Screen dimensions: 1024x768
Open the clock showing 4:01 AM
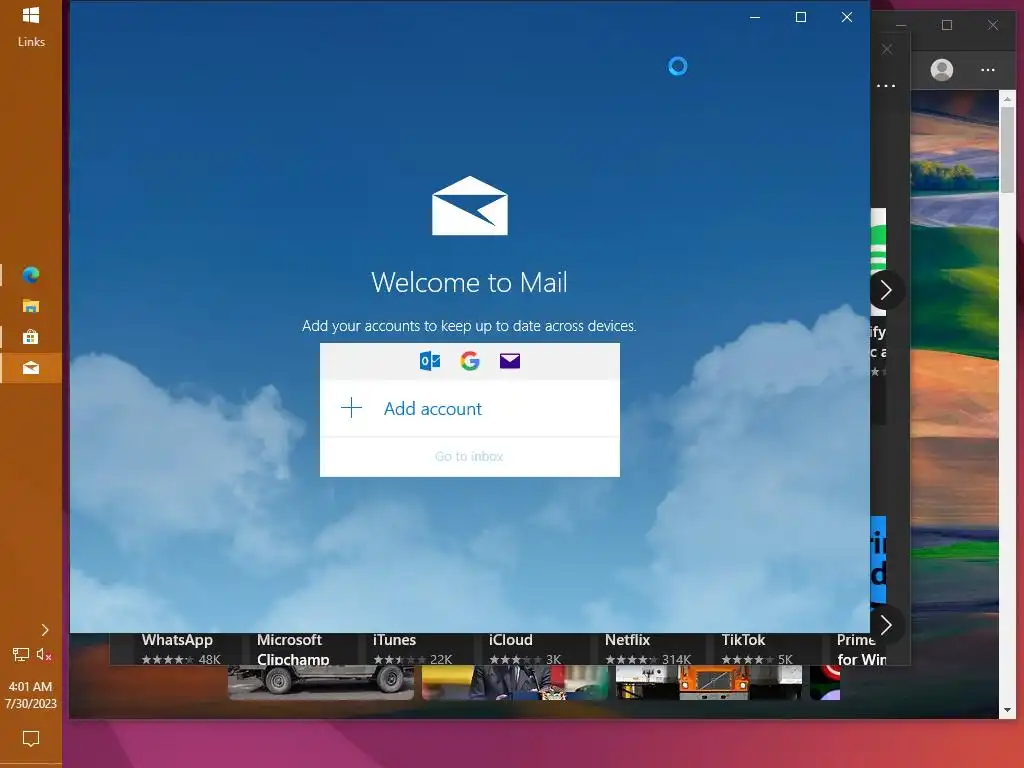31,695
